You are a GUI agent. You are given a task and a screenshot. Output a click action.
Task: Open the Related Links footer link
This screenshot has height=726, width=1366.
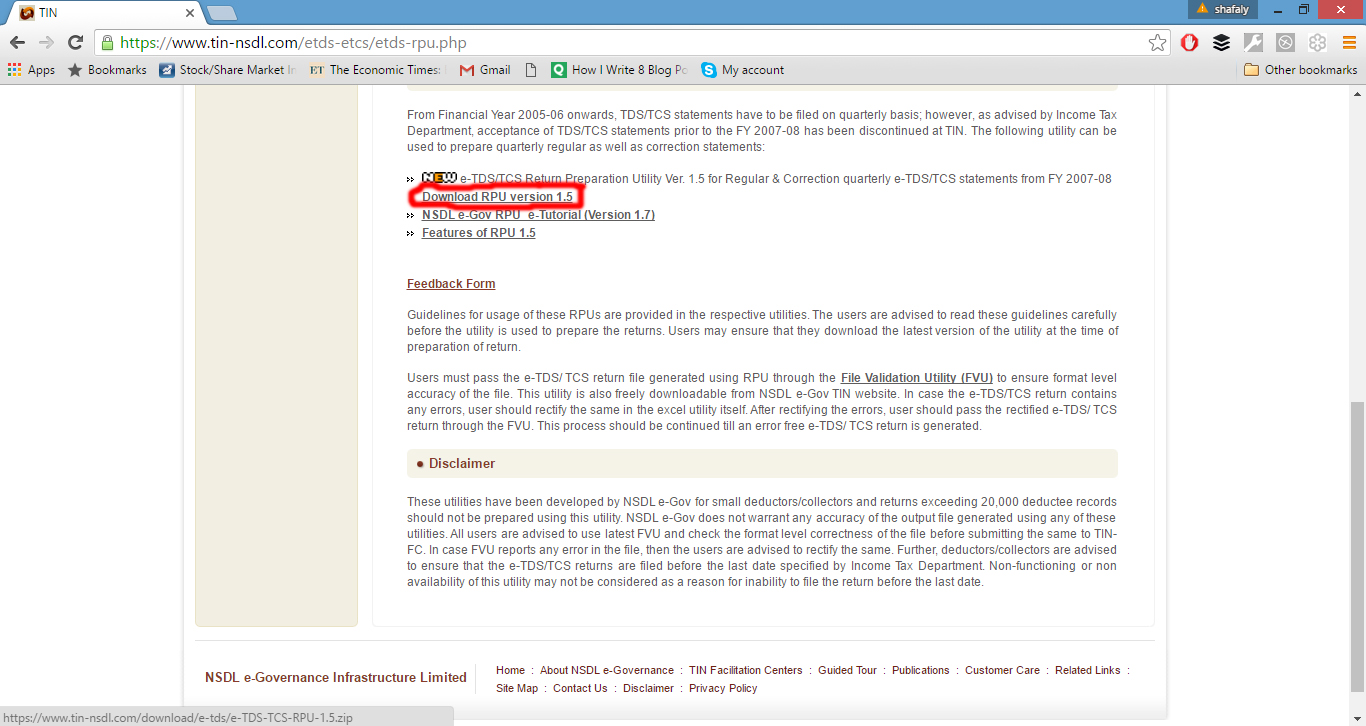point(1088,670)
